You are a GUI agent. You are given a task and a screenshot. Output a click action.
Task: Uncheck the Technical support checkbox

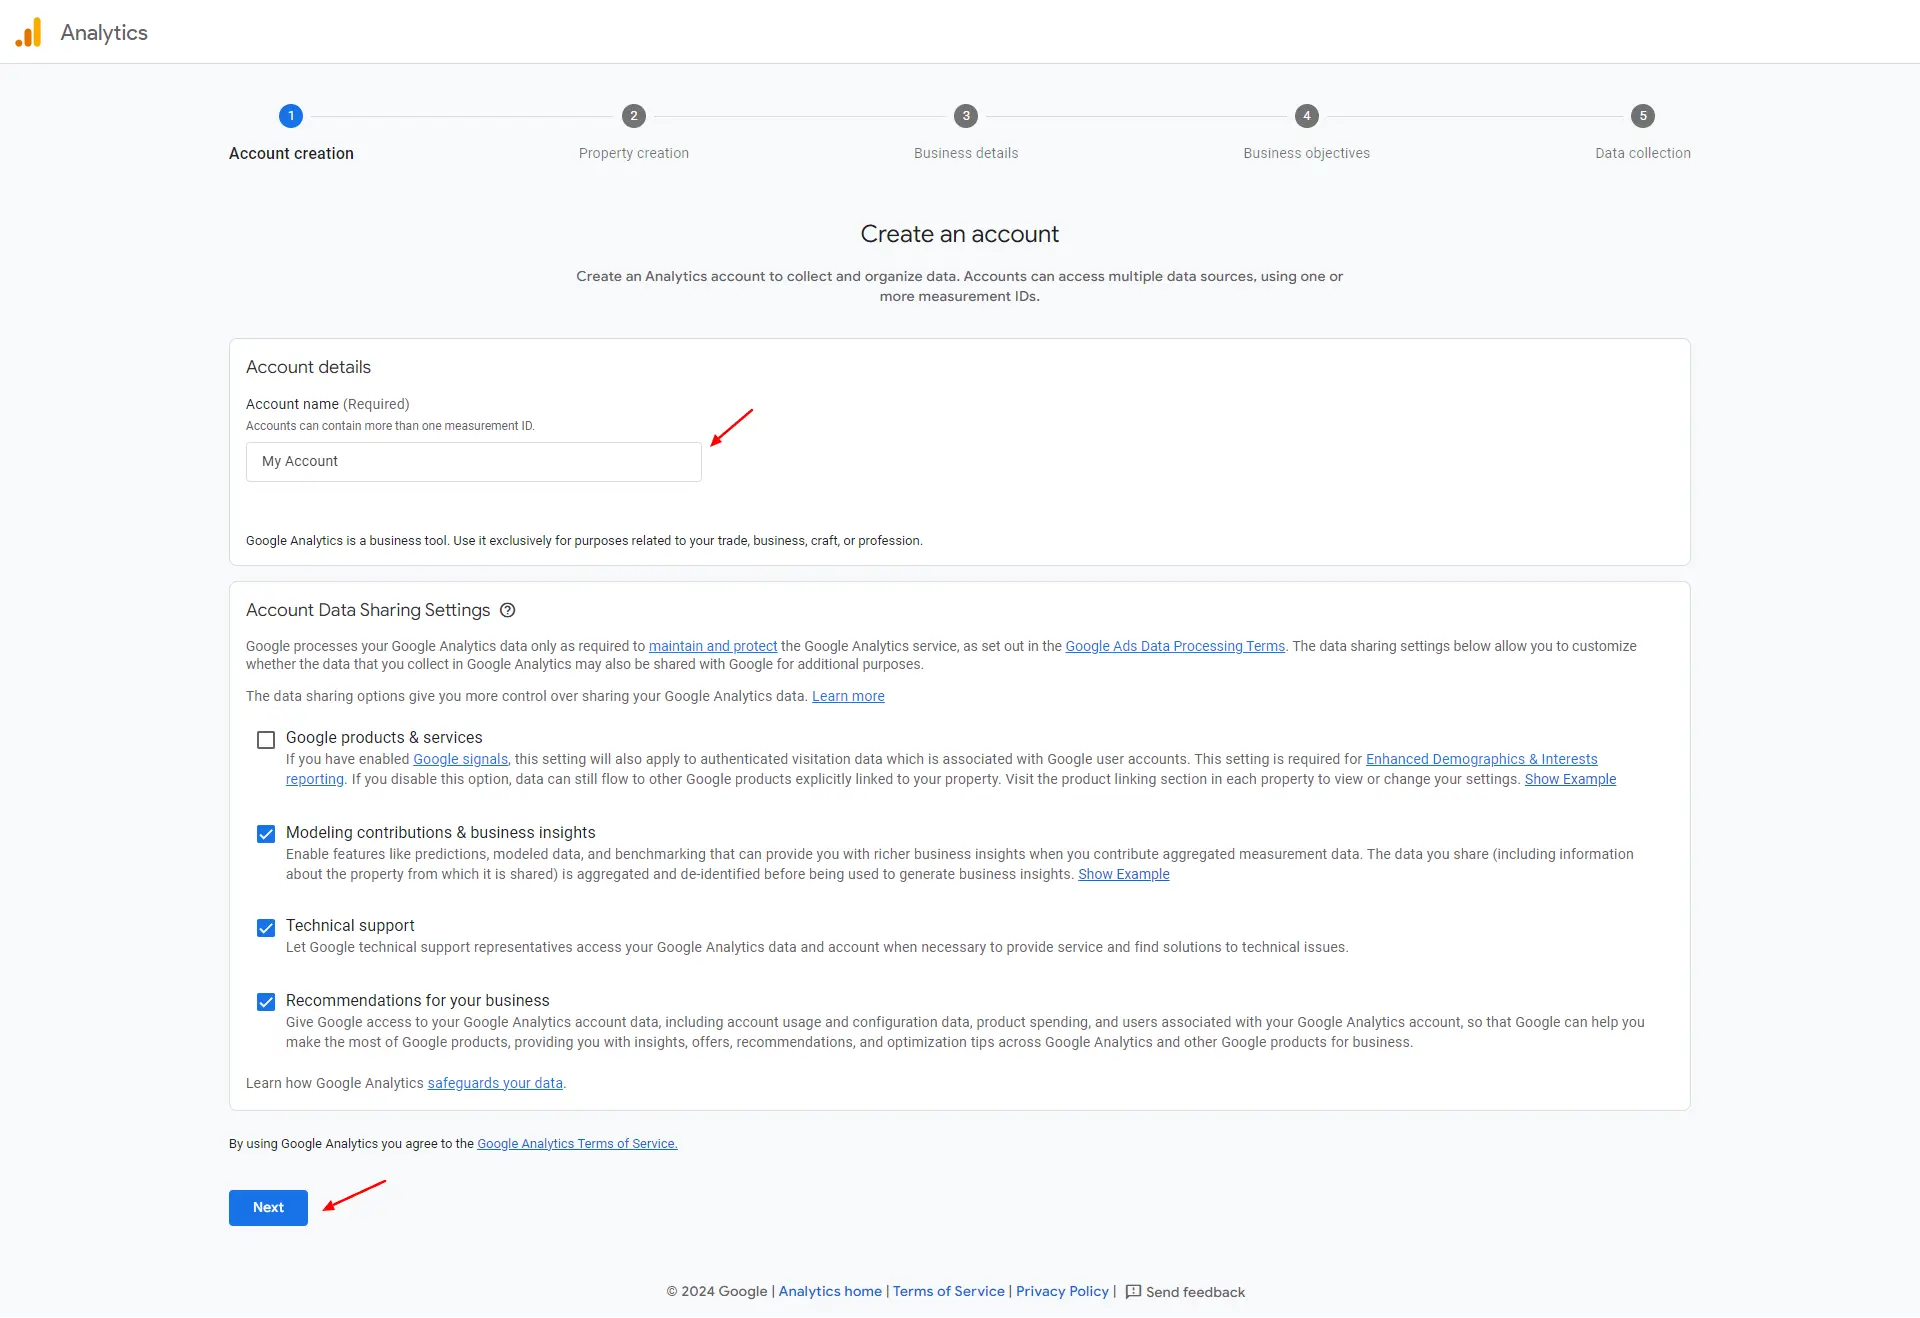(266, 928)
